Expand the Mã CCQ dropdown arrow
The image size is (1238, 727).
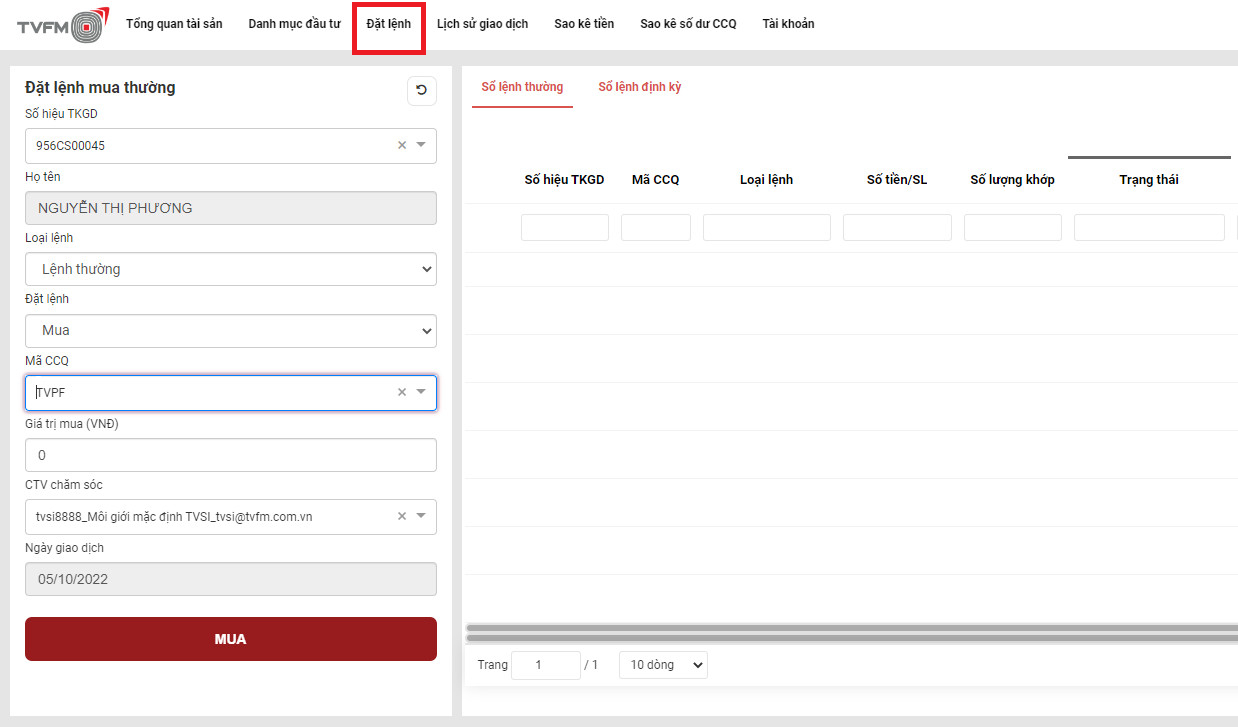tap(421, 392)
